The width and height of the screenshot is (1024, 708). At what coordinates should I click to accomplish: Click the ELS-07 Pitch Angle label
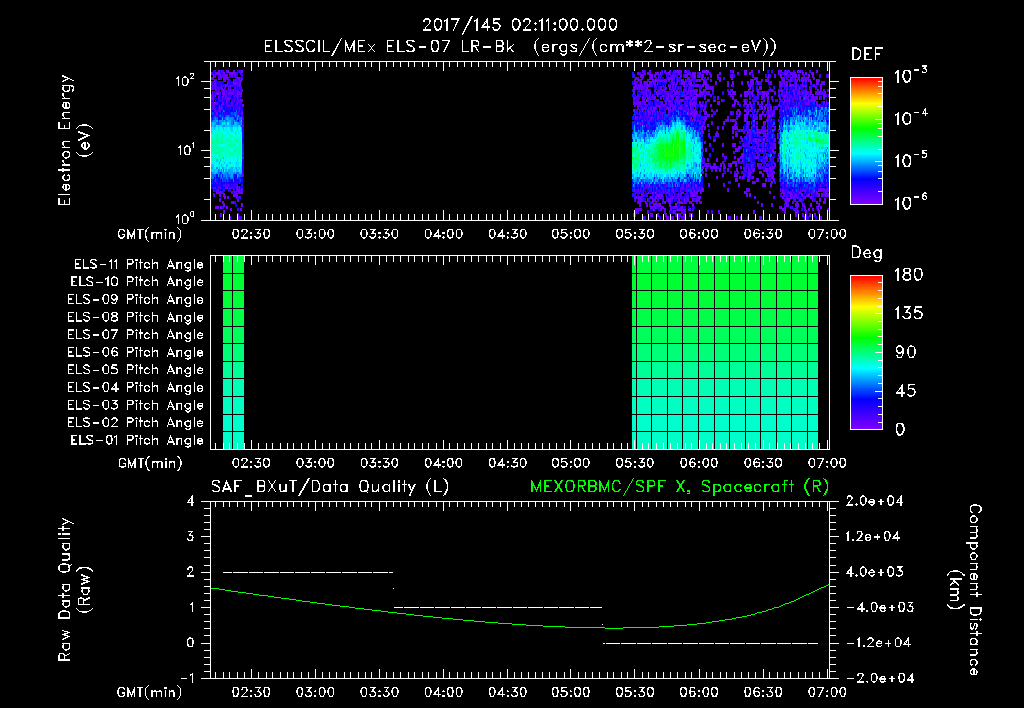click(135, 334)
